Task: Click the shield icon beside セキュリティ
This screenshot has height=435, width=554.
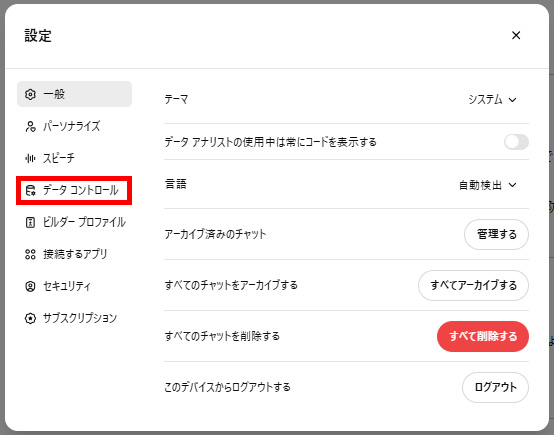Action: [x=30, y=286]
